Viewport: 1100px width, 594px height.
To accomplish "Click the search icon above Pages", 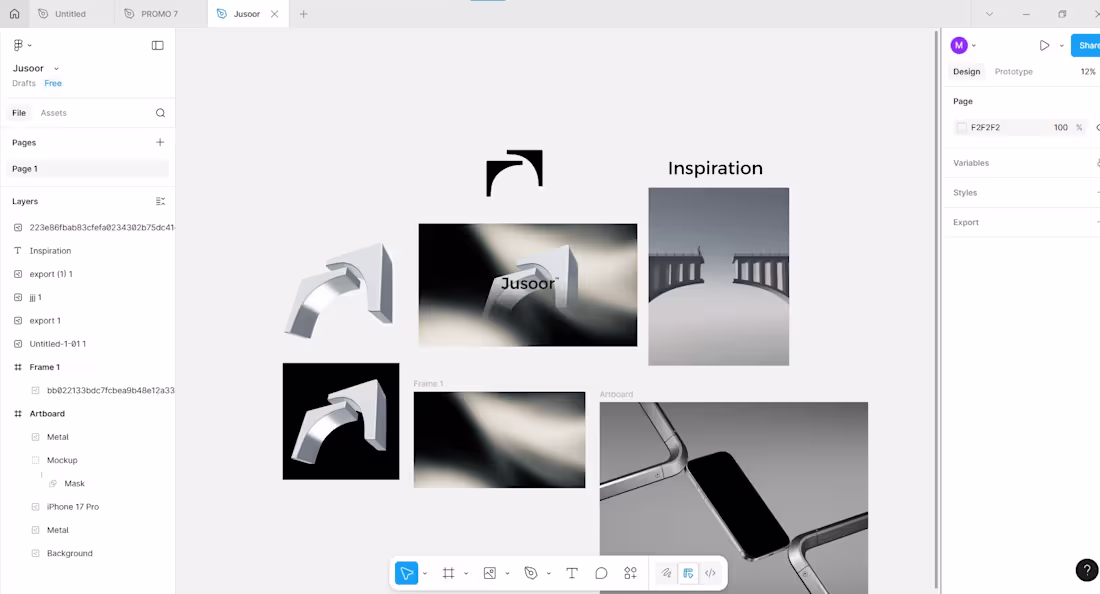I will tap(160, 112).
